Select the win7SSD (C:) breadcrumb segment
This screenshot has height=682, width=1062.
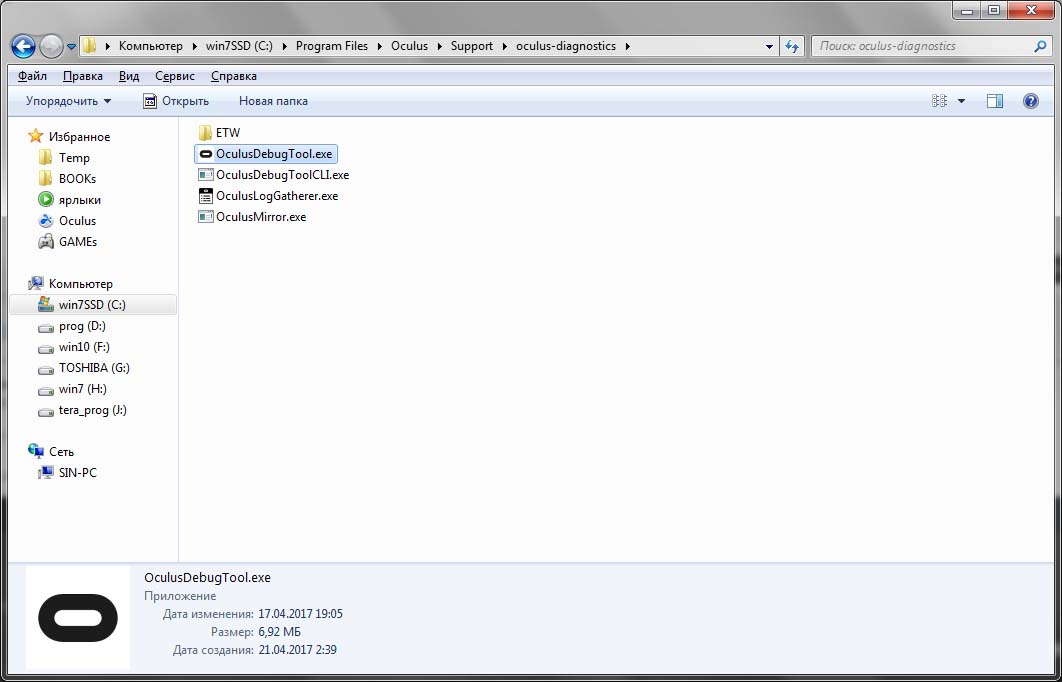[x=239, y=46]
